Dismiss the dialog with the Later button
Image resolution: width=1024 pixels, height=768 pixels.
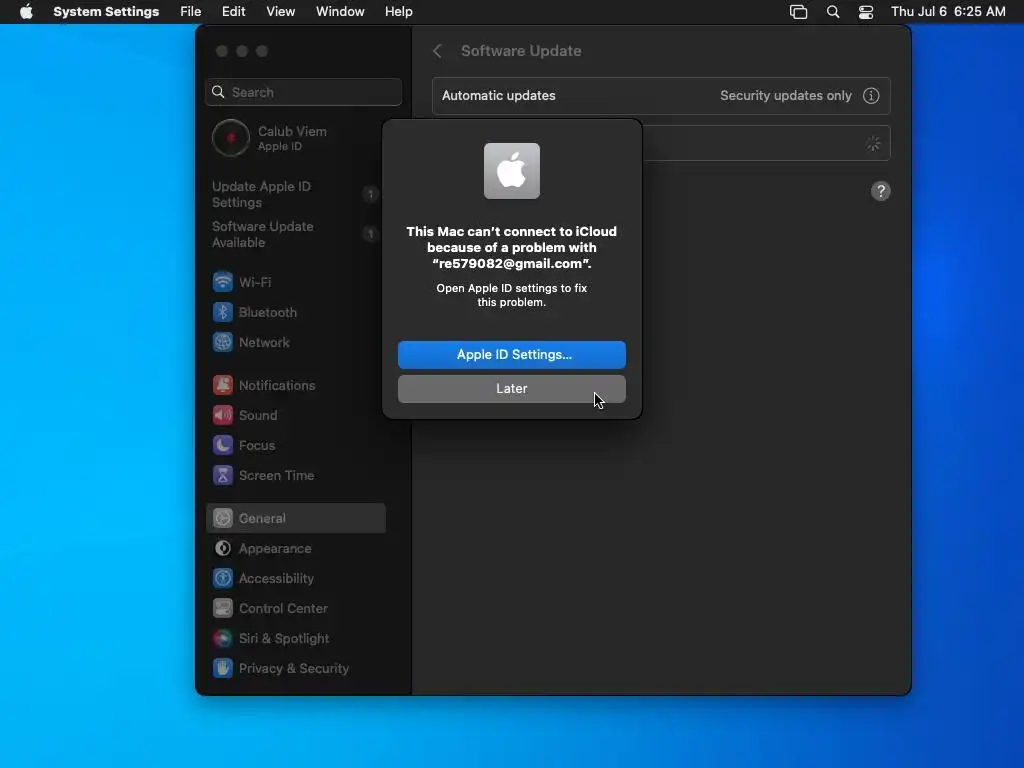coord(511,389)
